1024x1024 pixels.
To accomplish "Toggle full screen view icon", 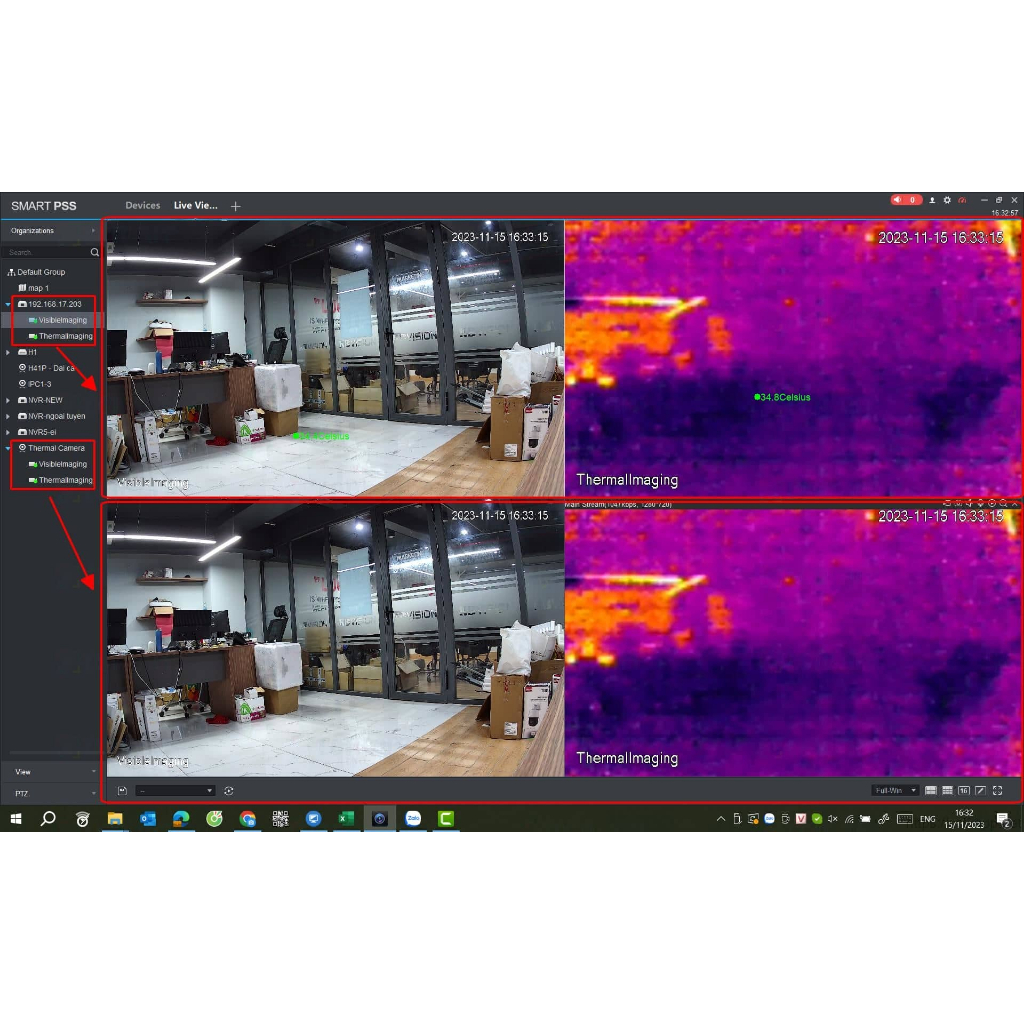I will click(x=997, y=791).
